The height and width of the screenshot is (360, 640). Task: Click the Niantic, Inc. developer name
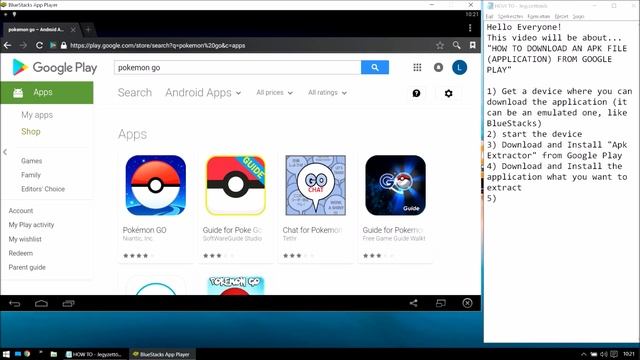click(x=137, y=238)
